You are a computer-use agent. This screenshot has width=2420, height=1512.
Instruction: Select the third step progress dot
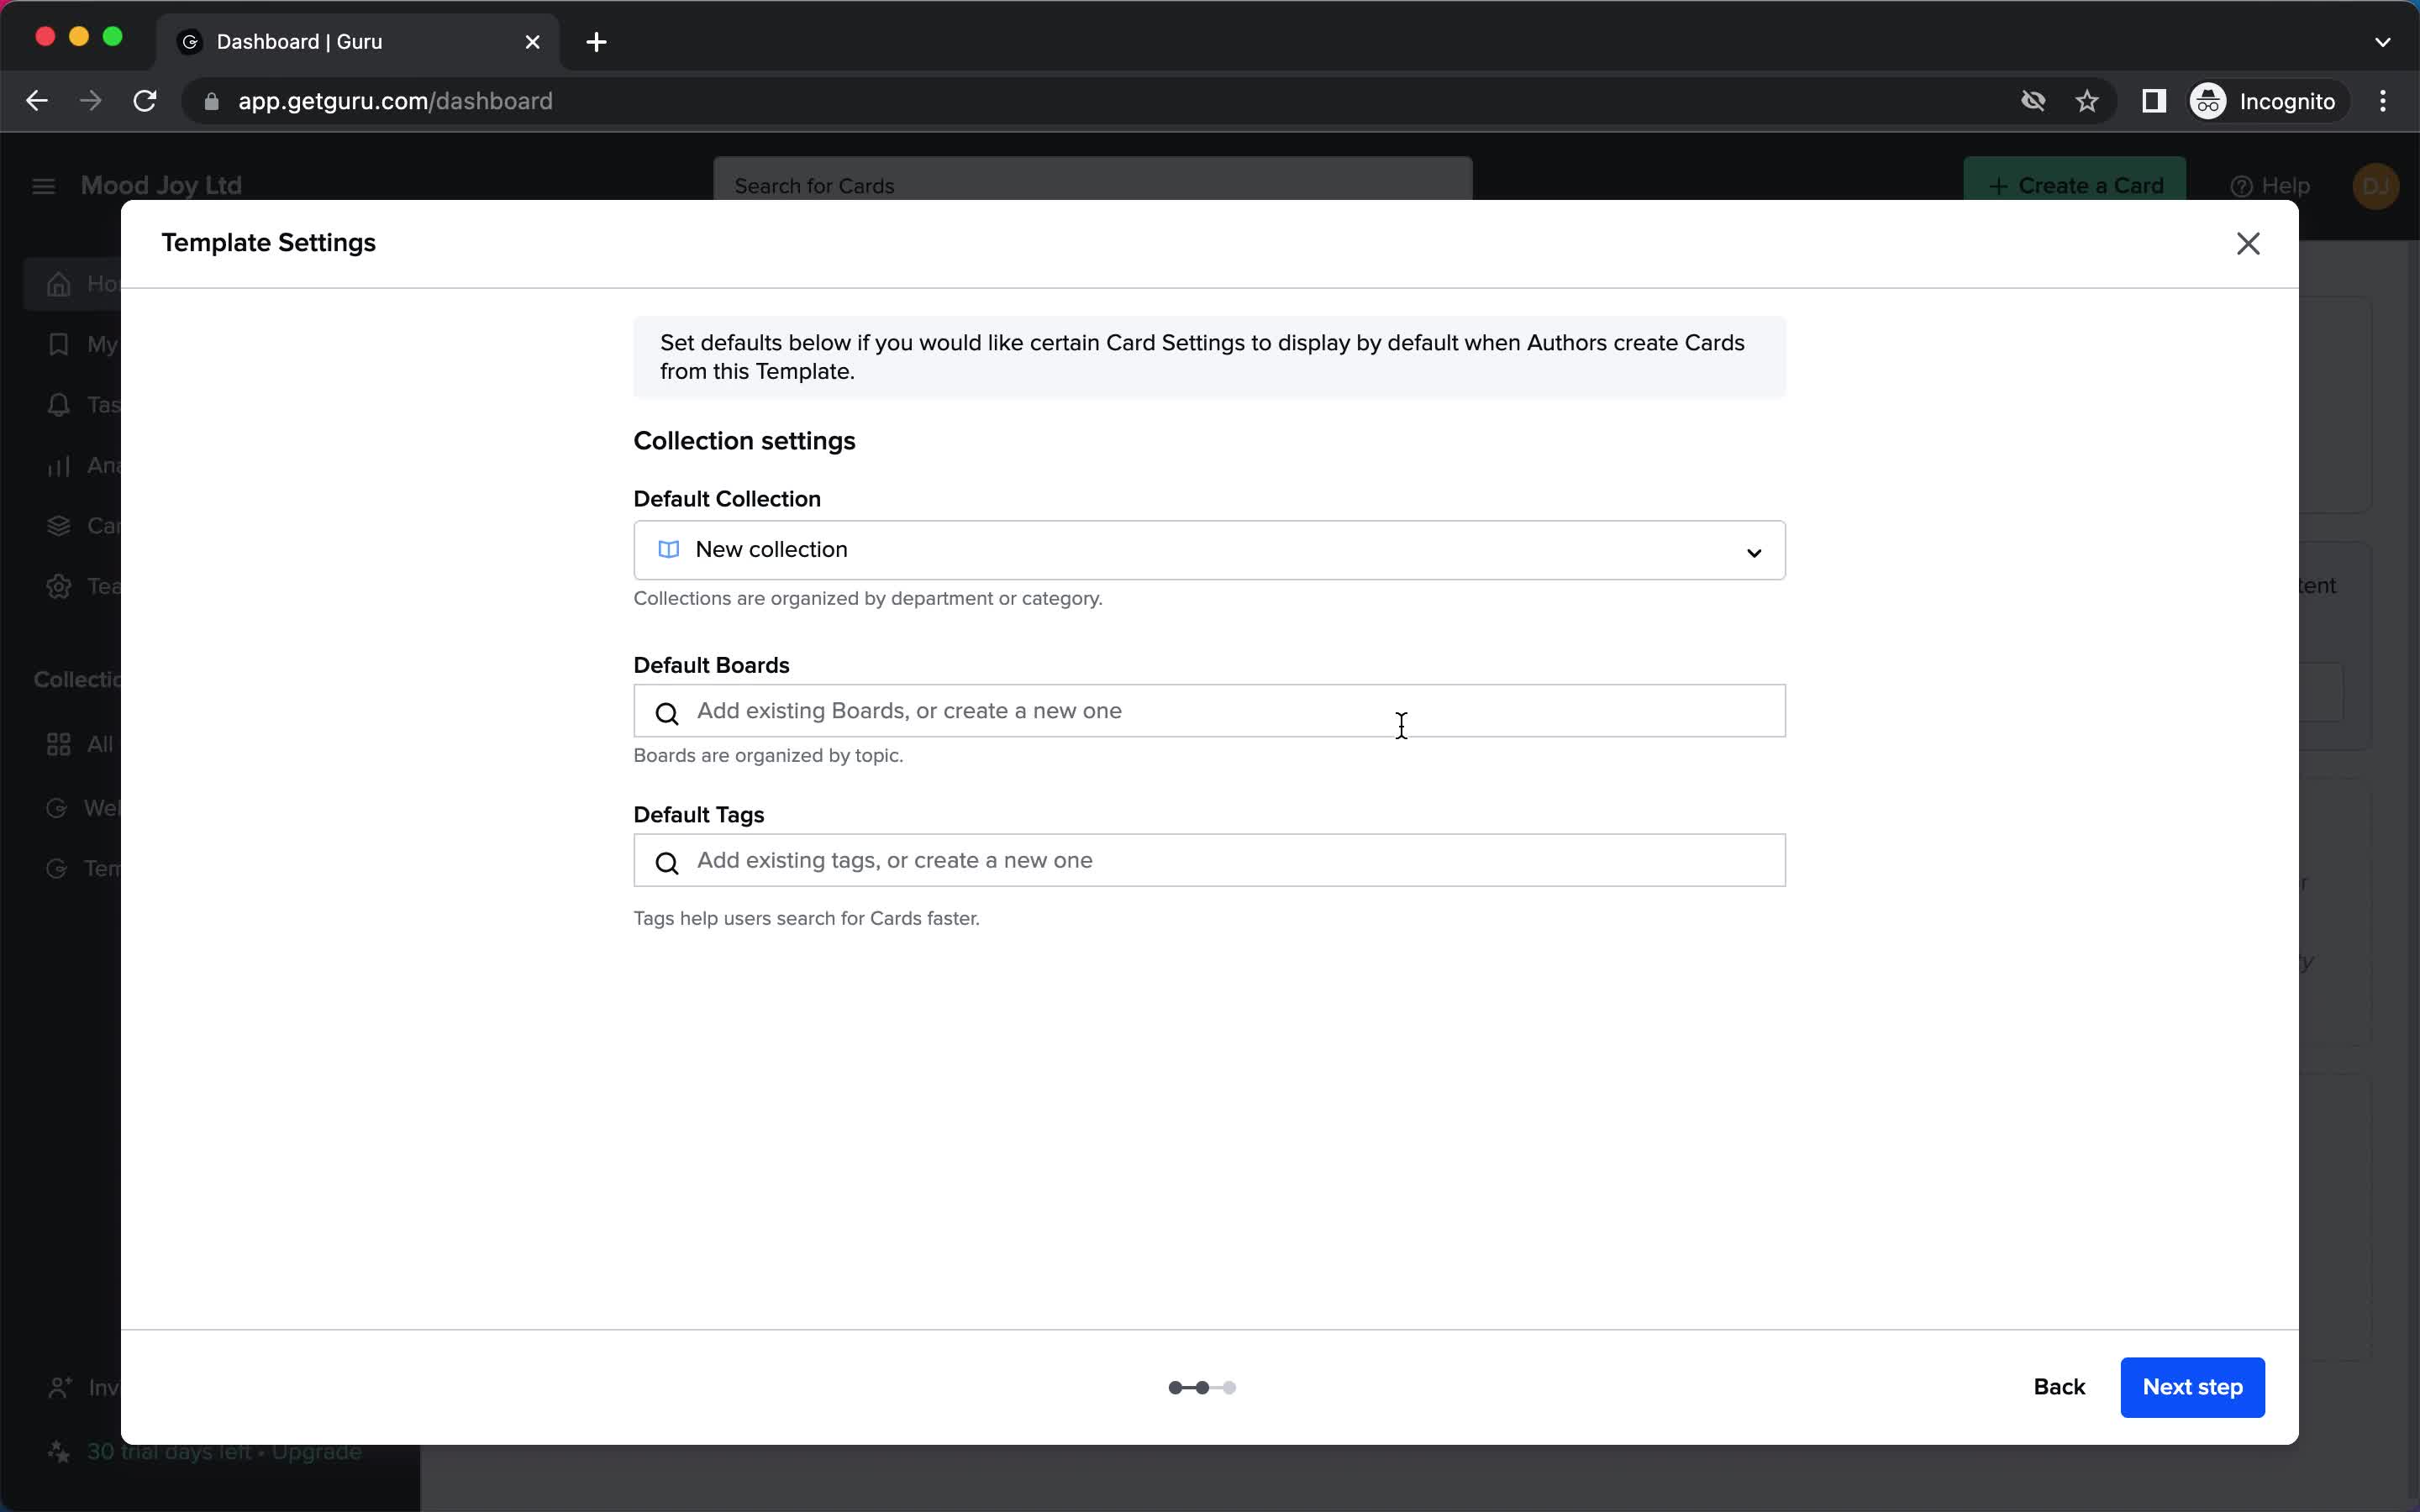point(1230,1388)
